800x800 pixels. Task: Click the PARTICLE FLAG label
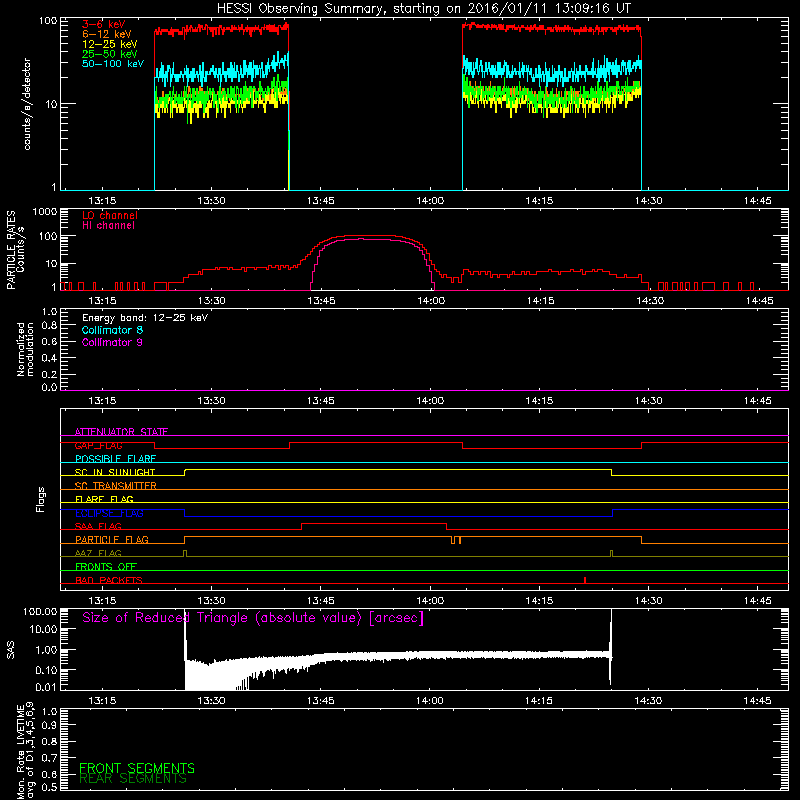pos(112,540)
